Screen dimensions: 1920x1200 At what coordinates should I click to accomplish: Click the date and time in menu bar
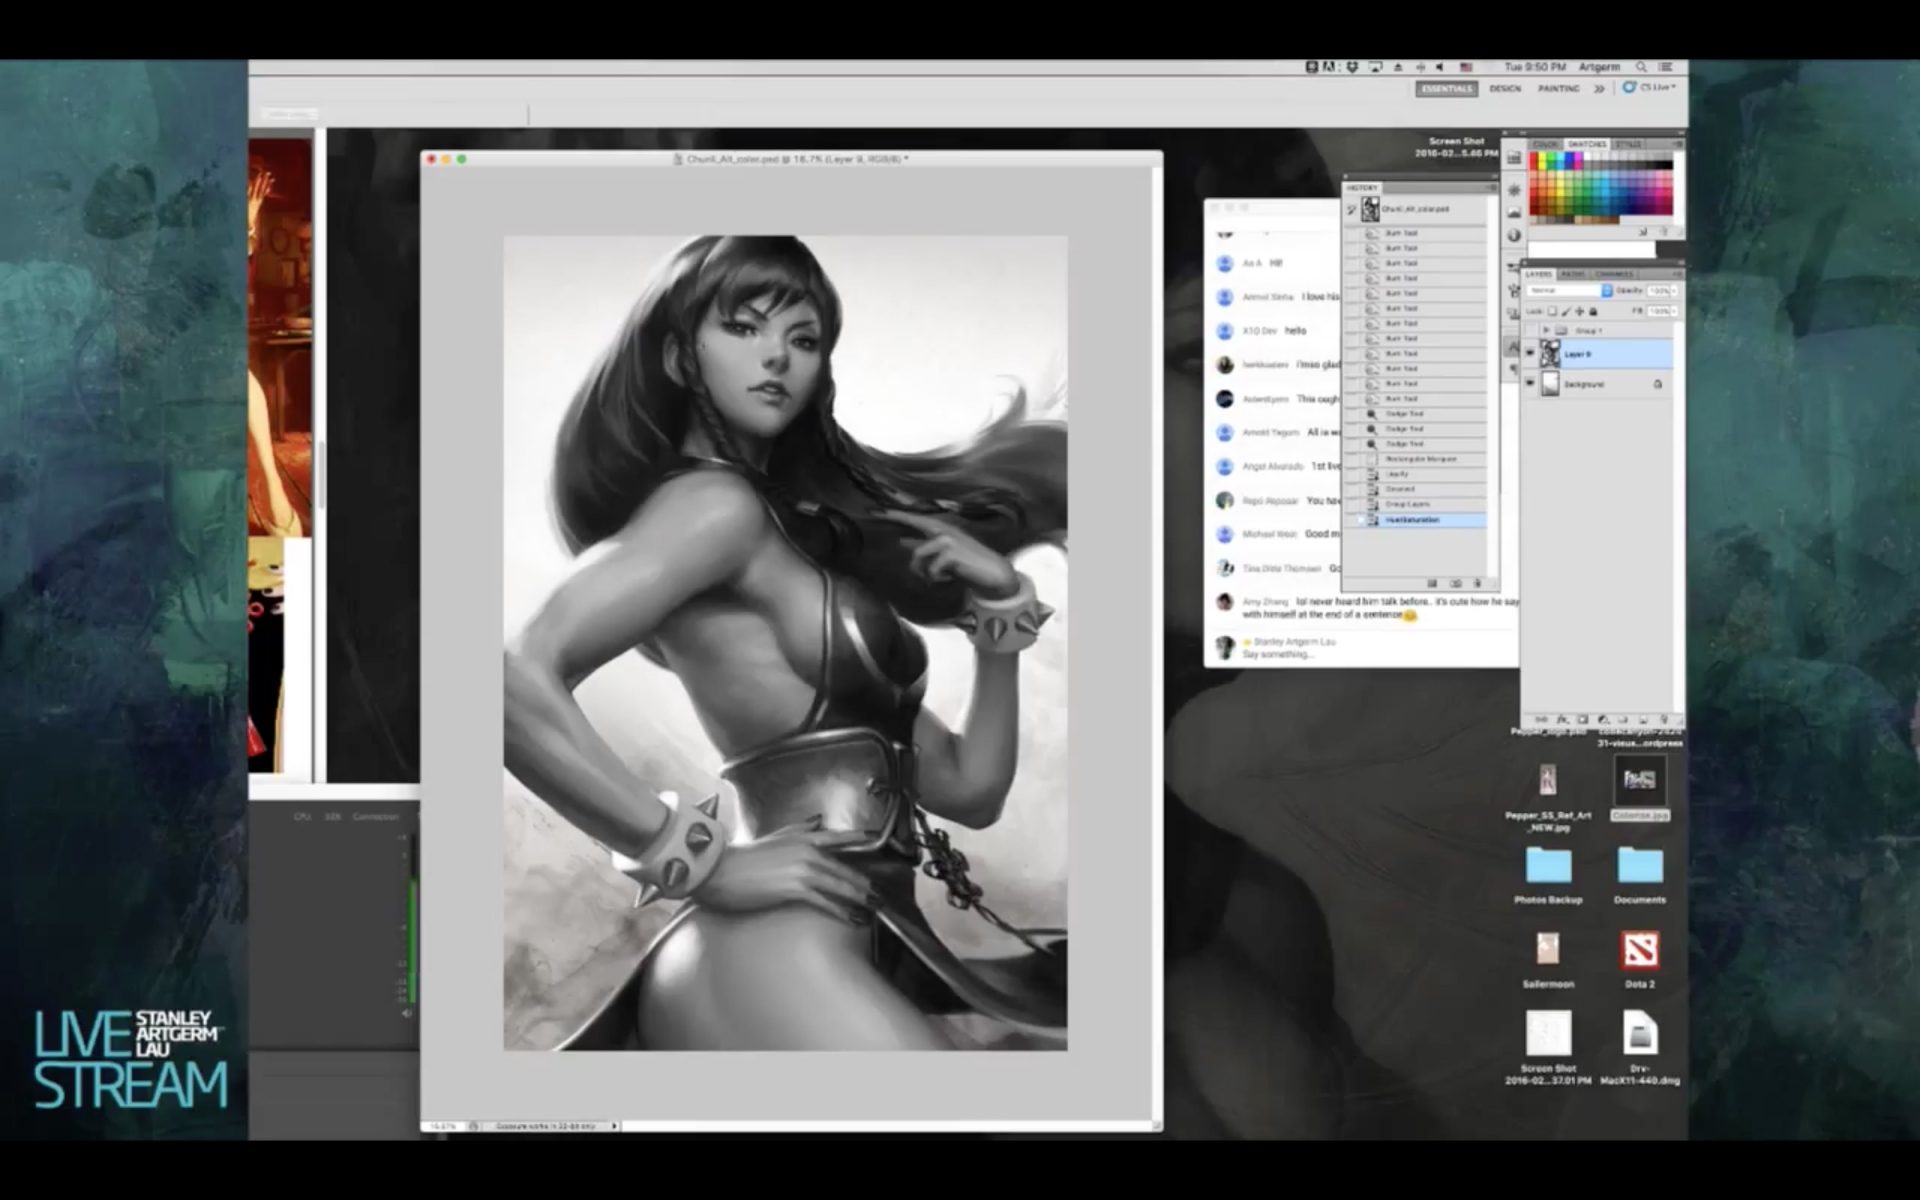point(1536,67)
